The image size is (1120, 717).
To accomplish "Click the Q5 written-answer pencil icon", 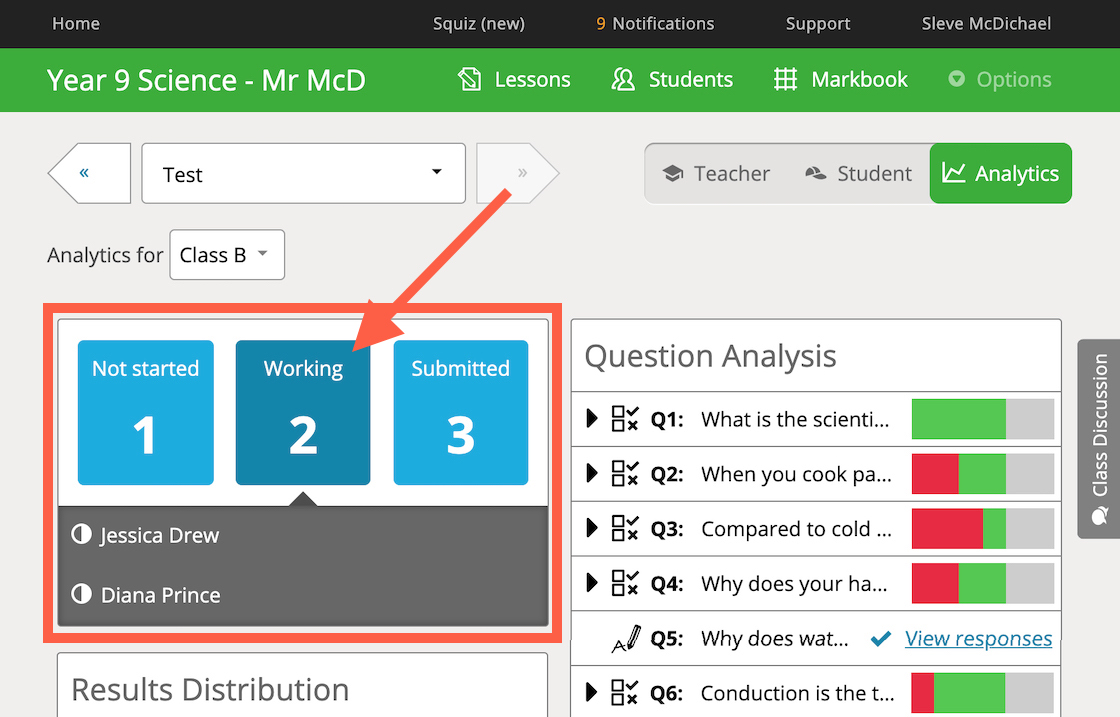I will pos(626,638).
